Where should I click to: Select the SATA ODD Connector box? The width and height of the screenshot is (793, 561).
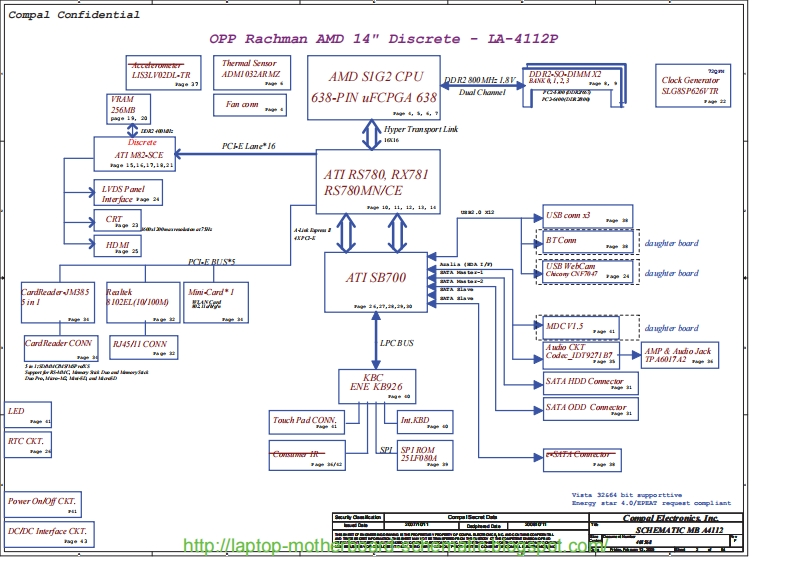589,409
